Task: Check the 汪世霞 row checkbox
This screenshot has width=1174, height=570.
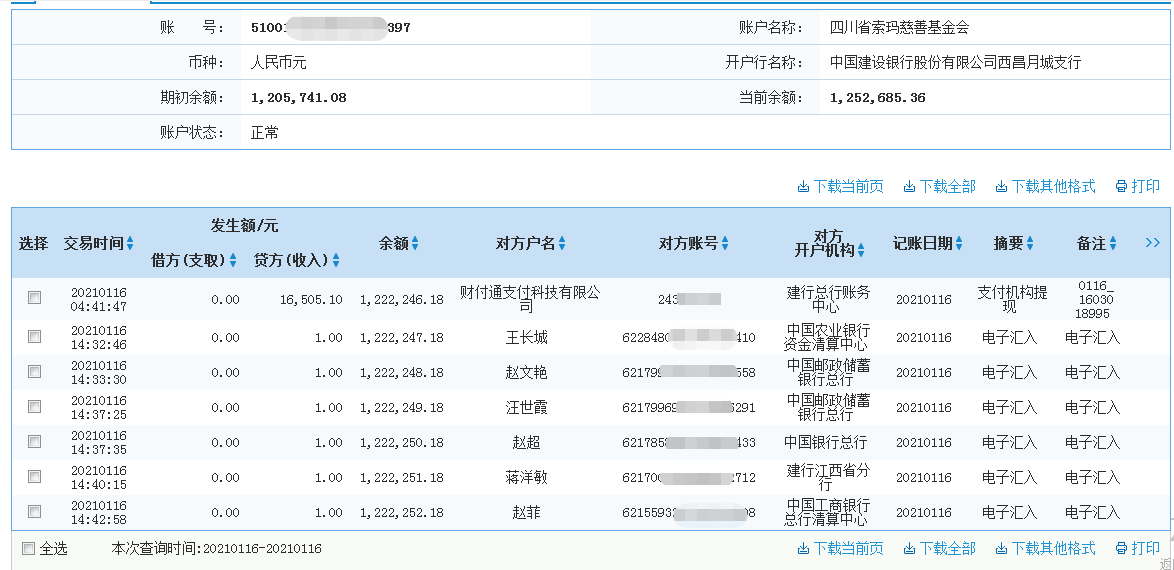Action: tap(34, 407)
